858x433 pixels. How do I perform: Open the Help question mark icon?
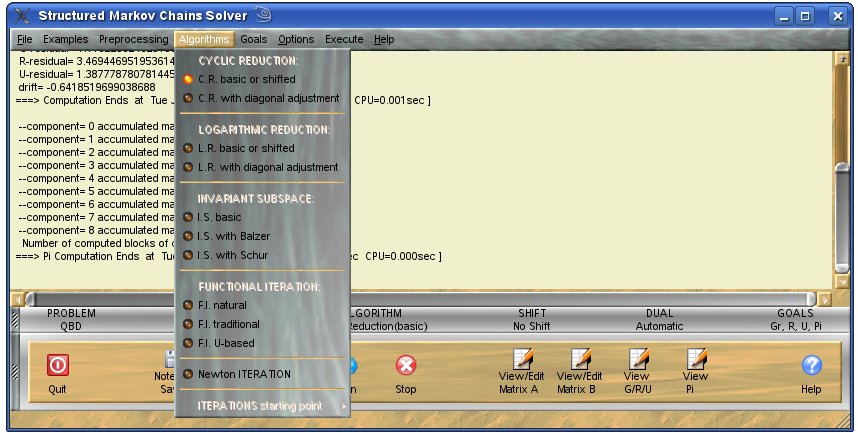(811, 366)
